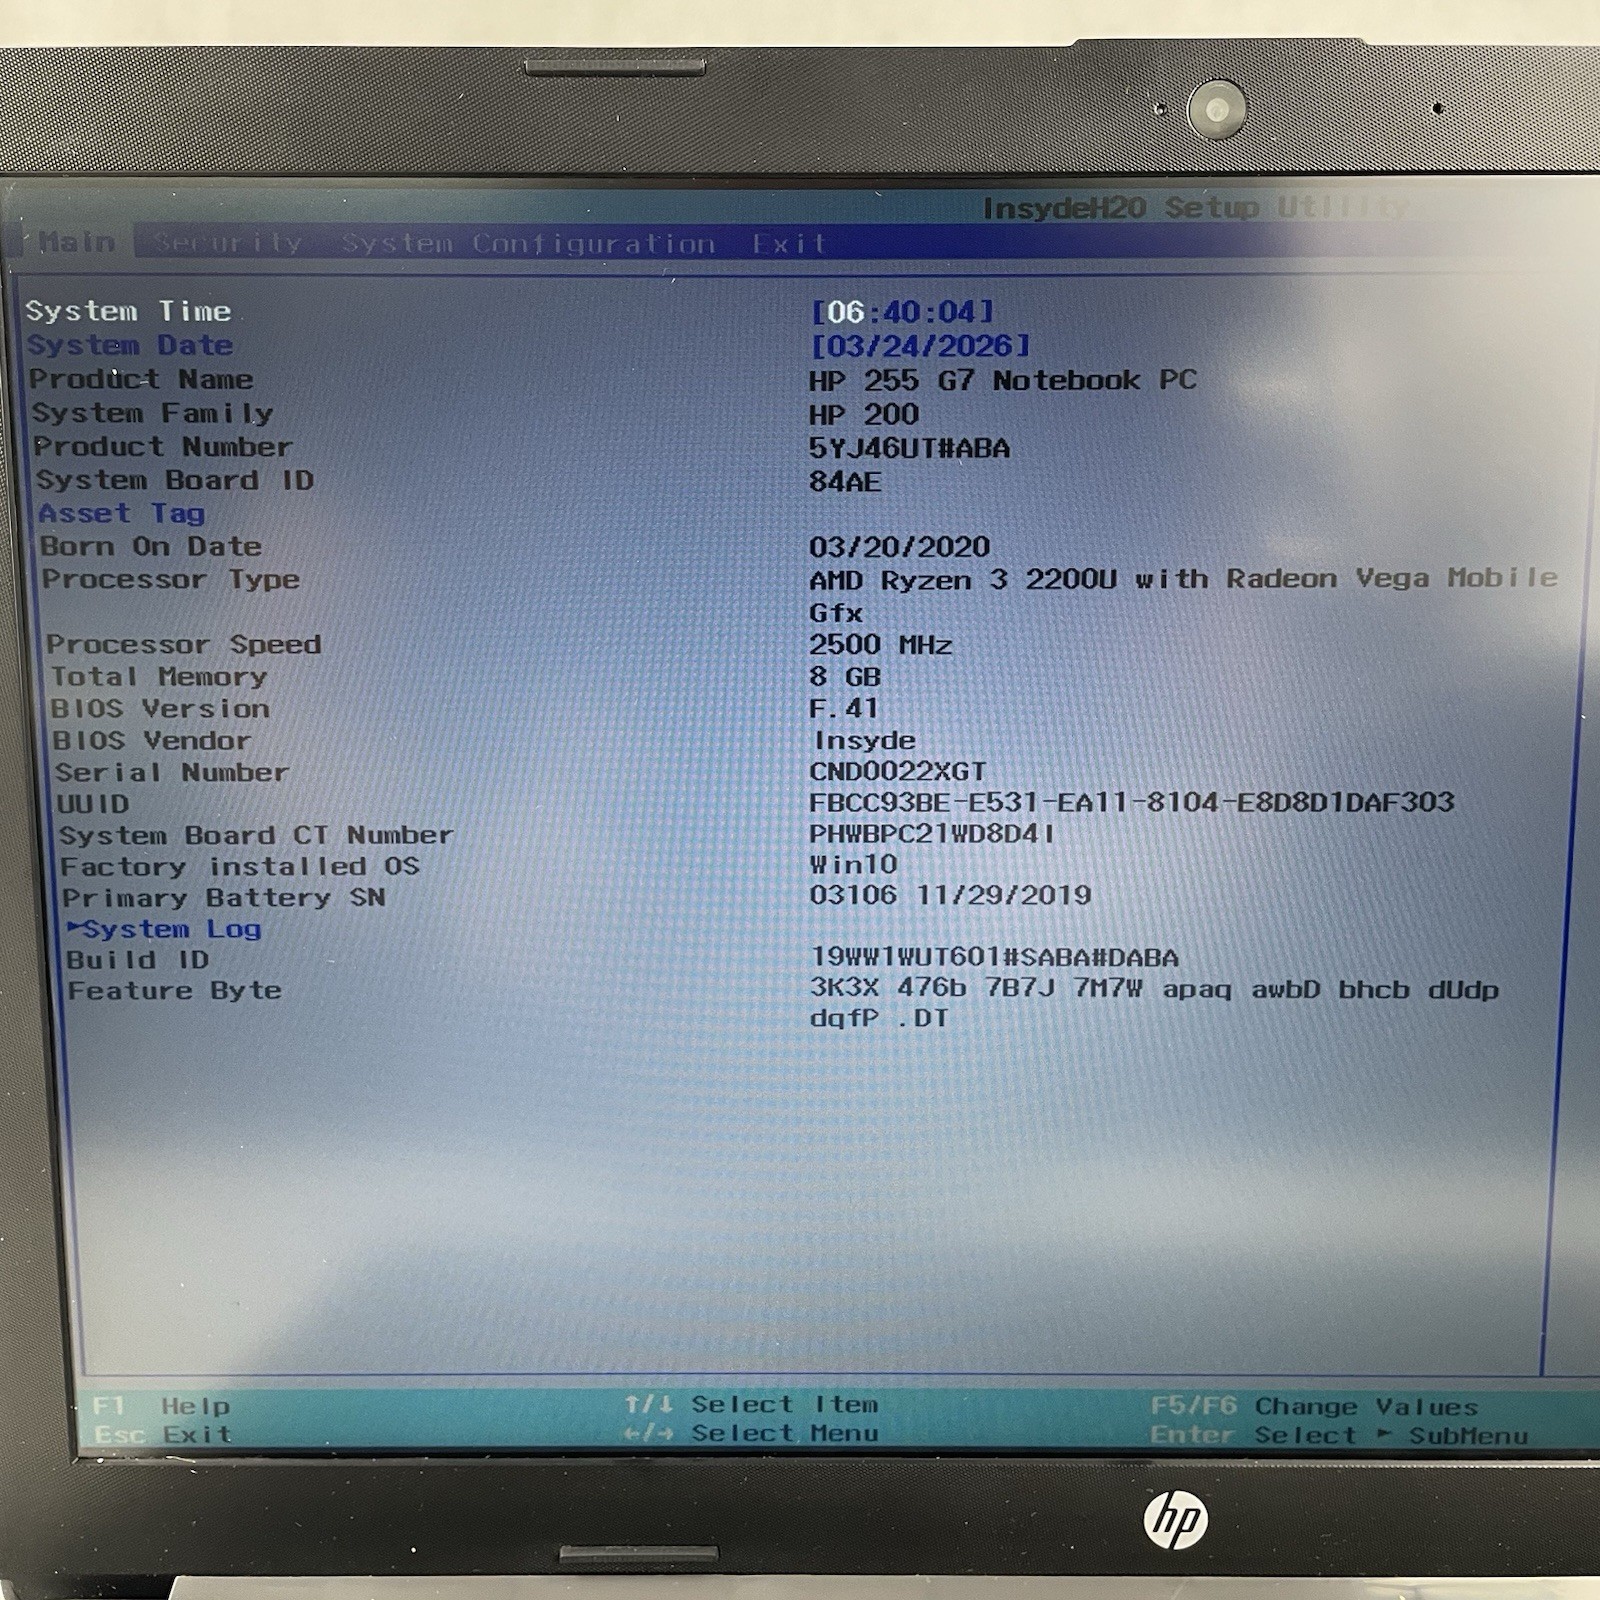Image resolution: width=1600 pixels, height=1600 pixels.
Task: Click the System Board CT Number label
Action: (256, 835)
